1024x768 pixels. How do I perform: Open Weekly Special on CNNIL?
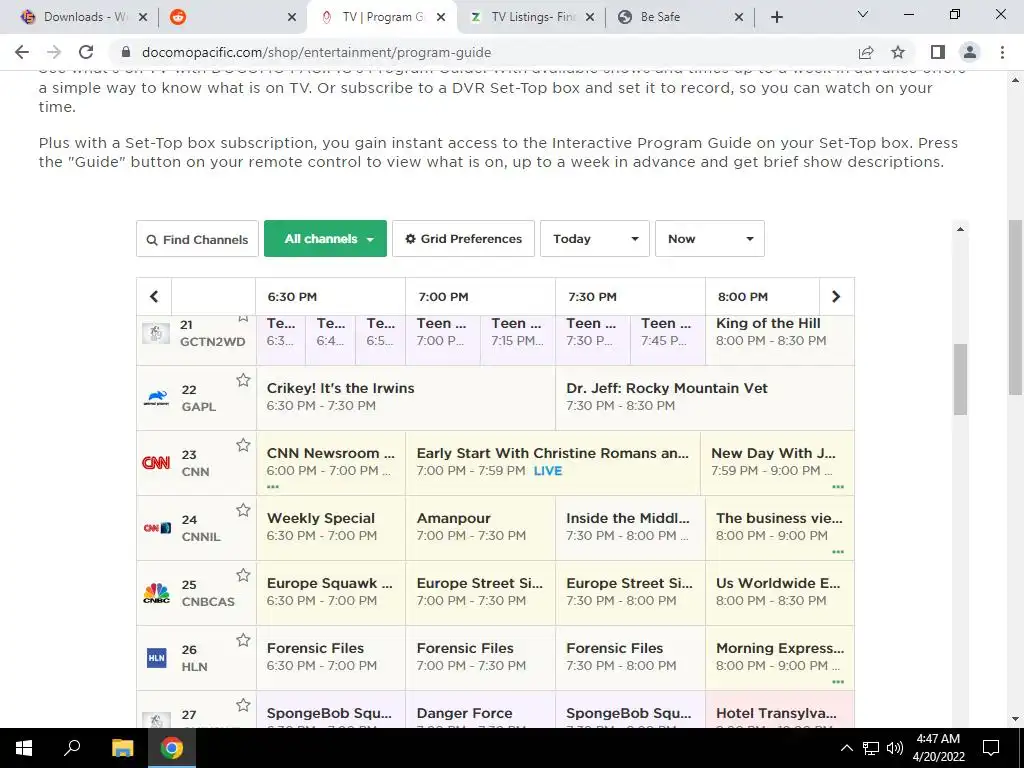(x=331, y=528)
